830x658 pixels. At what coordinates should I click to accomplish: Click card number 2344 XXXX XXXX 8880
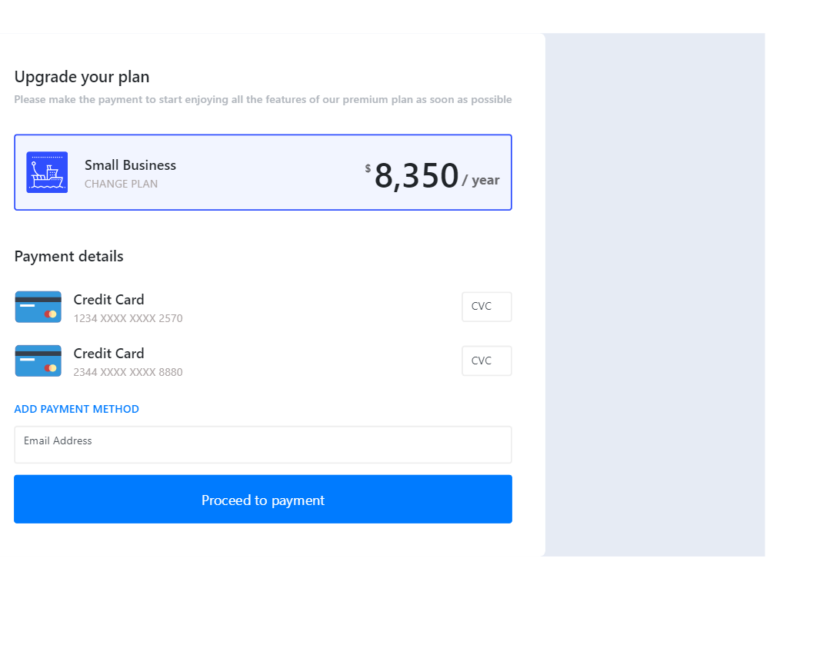(128, 373)
